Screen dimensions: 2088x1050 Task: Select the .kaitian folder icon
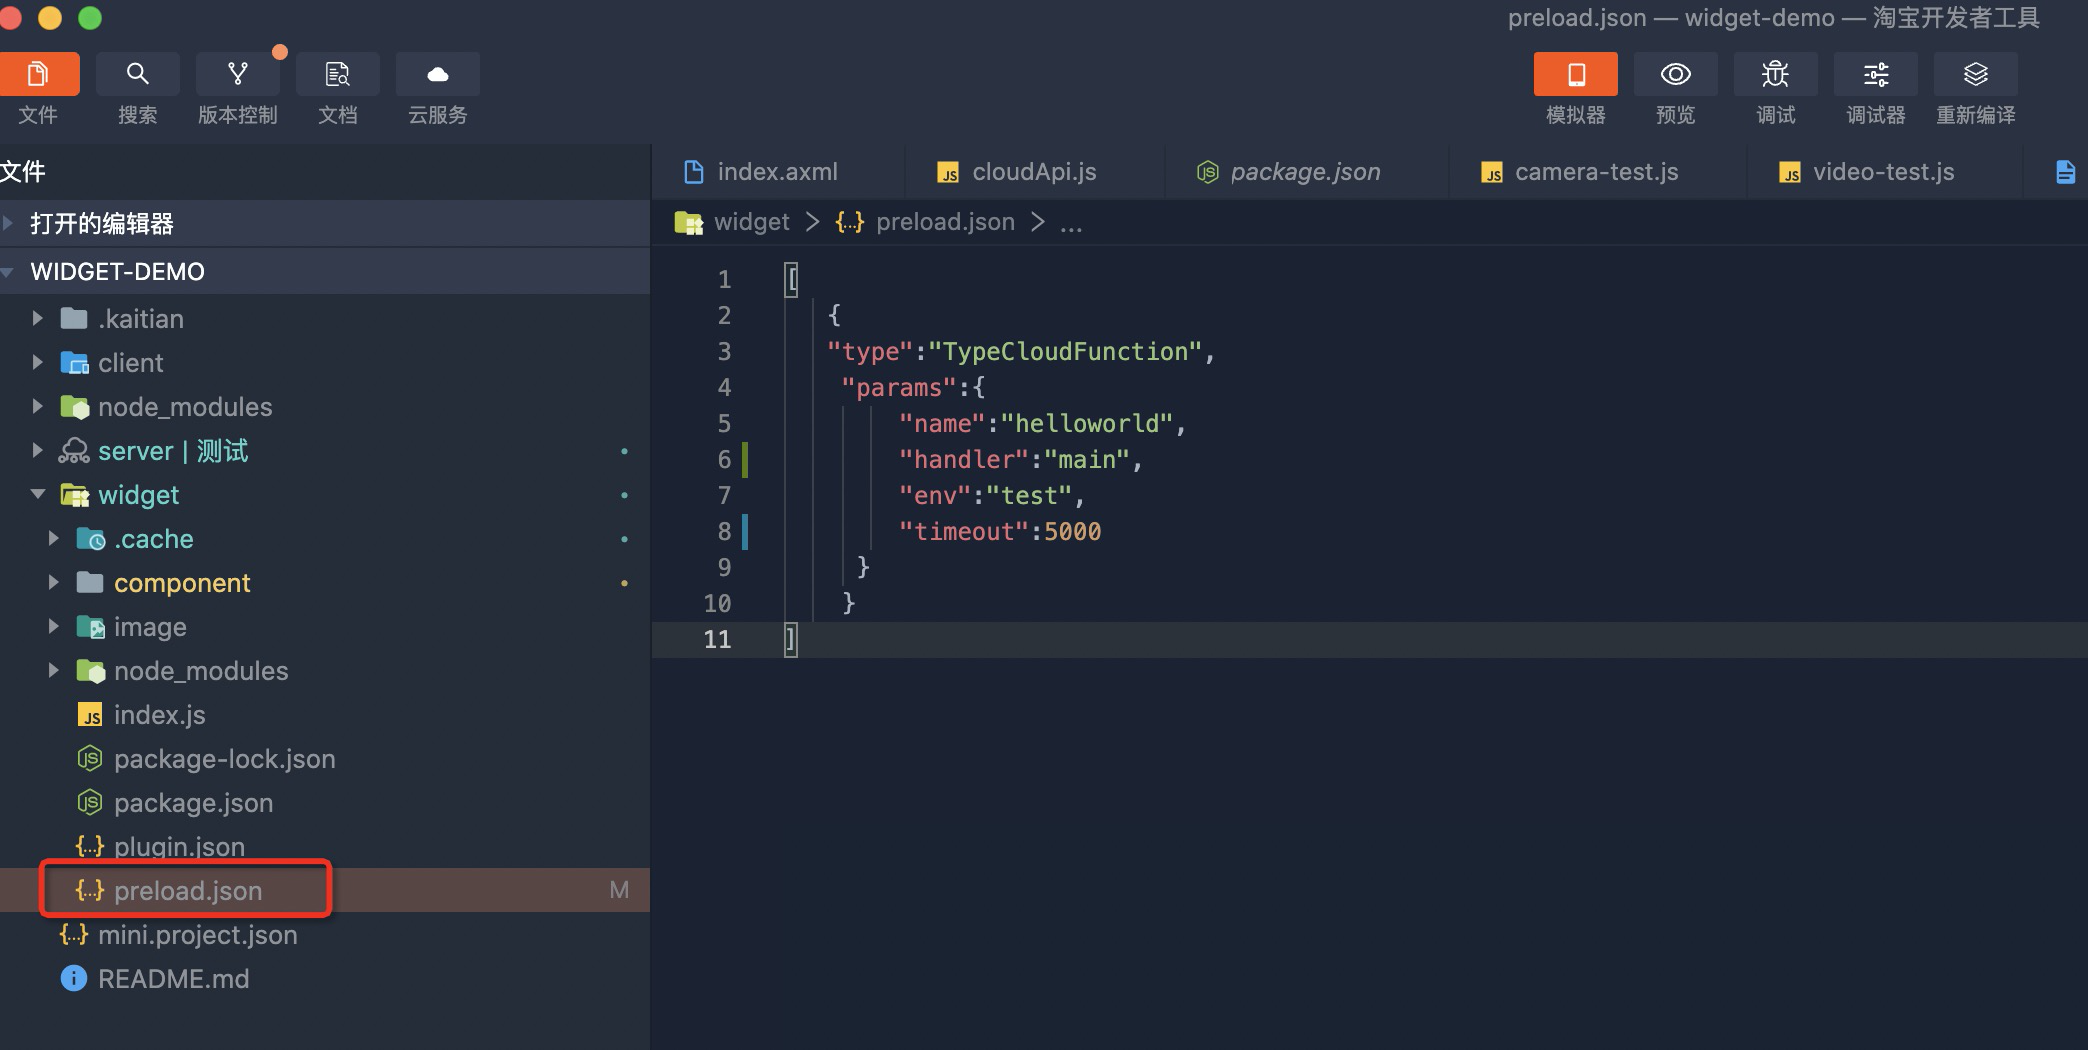pos(74,318)
